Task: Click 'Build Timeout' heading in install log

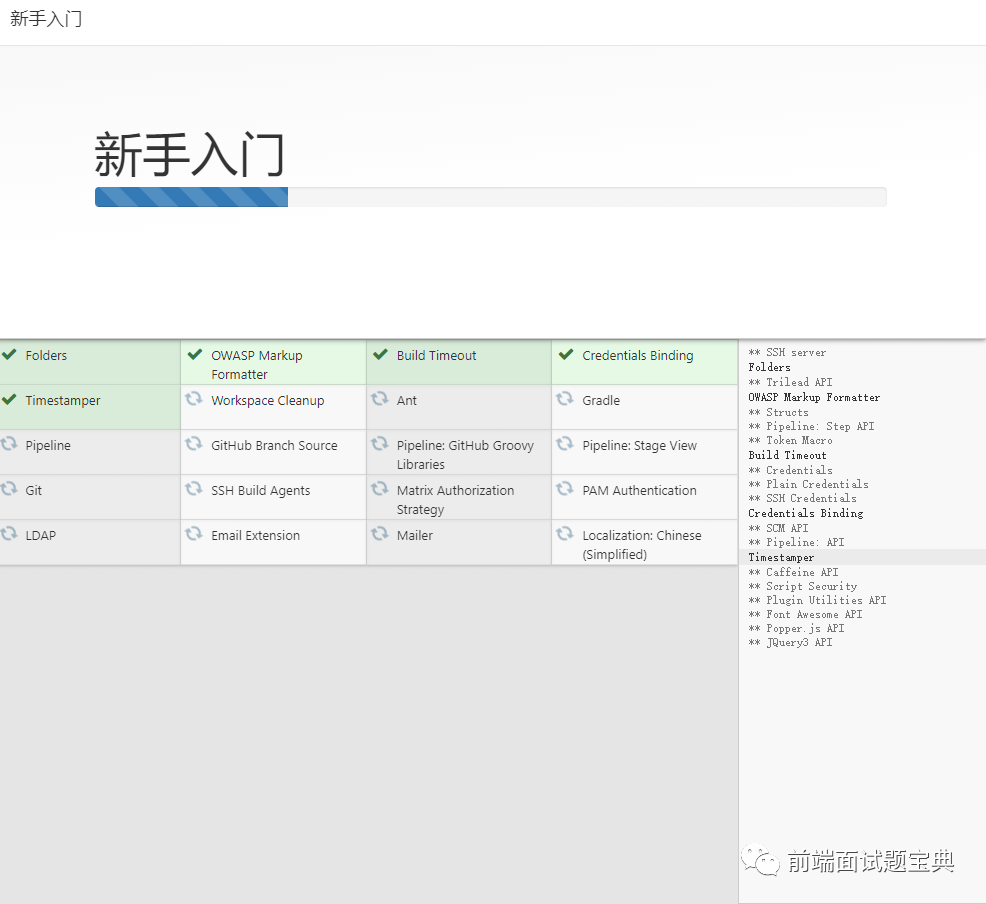Action: (787, 455)
